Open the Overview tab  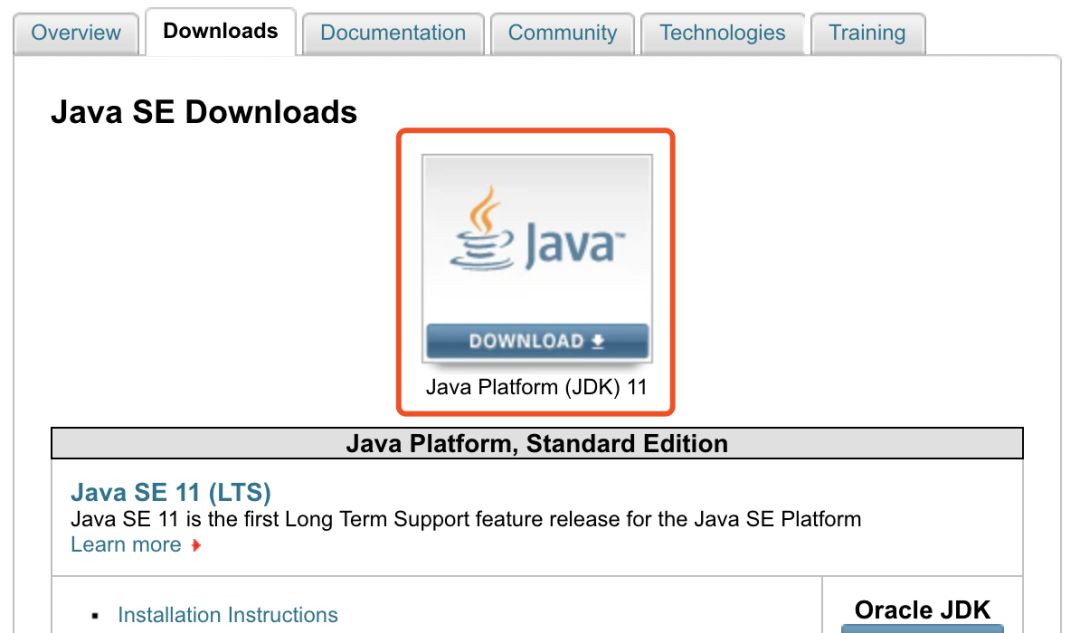click(x=76, y=33)
